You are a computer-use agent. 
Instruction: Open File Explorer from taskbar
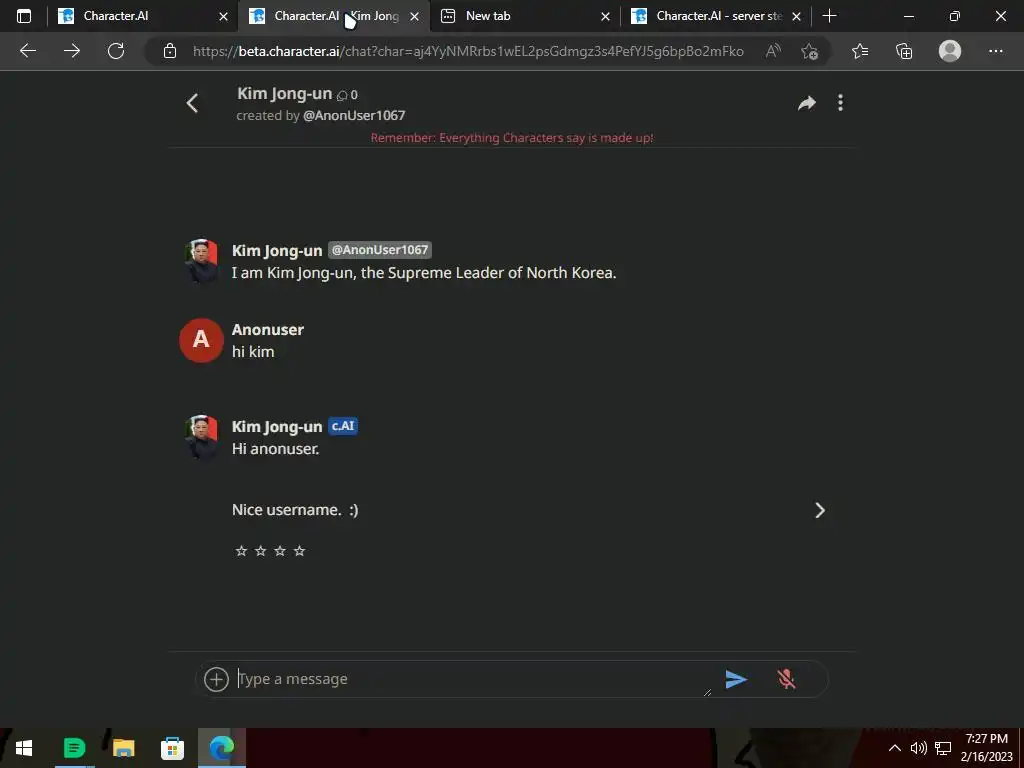coord(123,748)
